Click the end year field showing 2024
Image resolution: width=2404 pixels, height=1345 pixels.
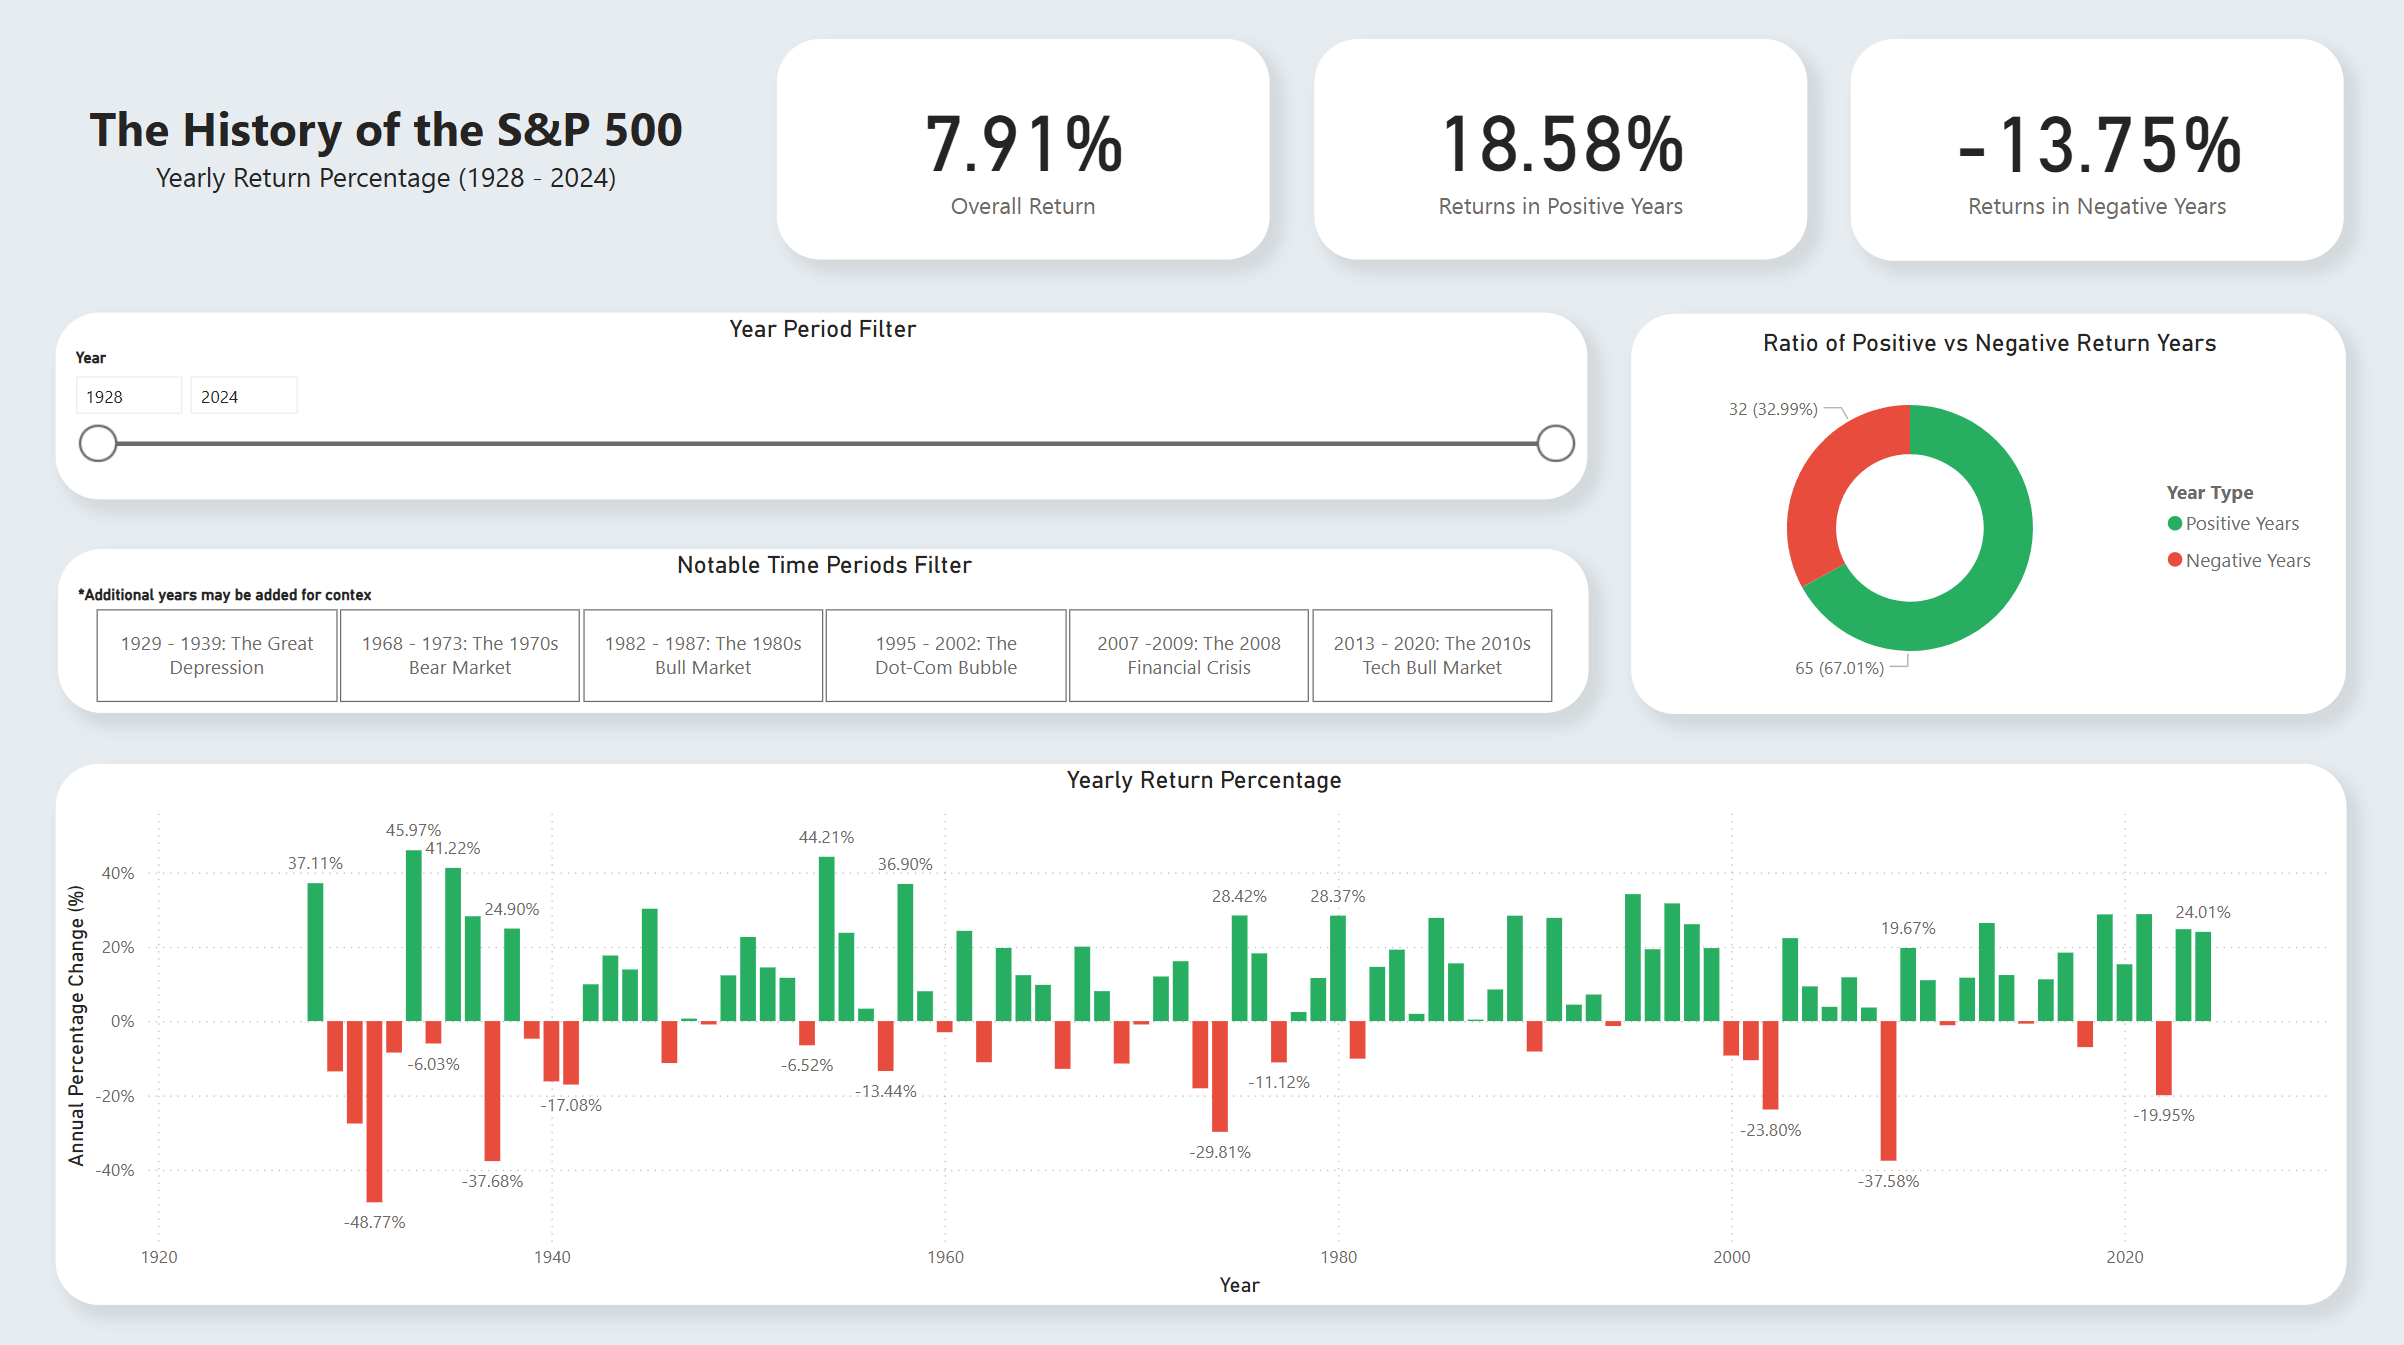[x=244, y=396]
